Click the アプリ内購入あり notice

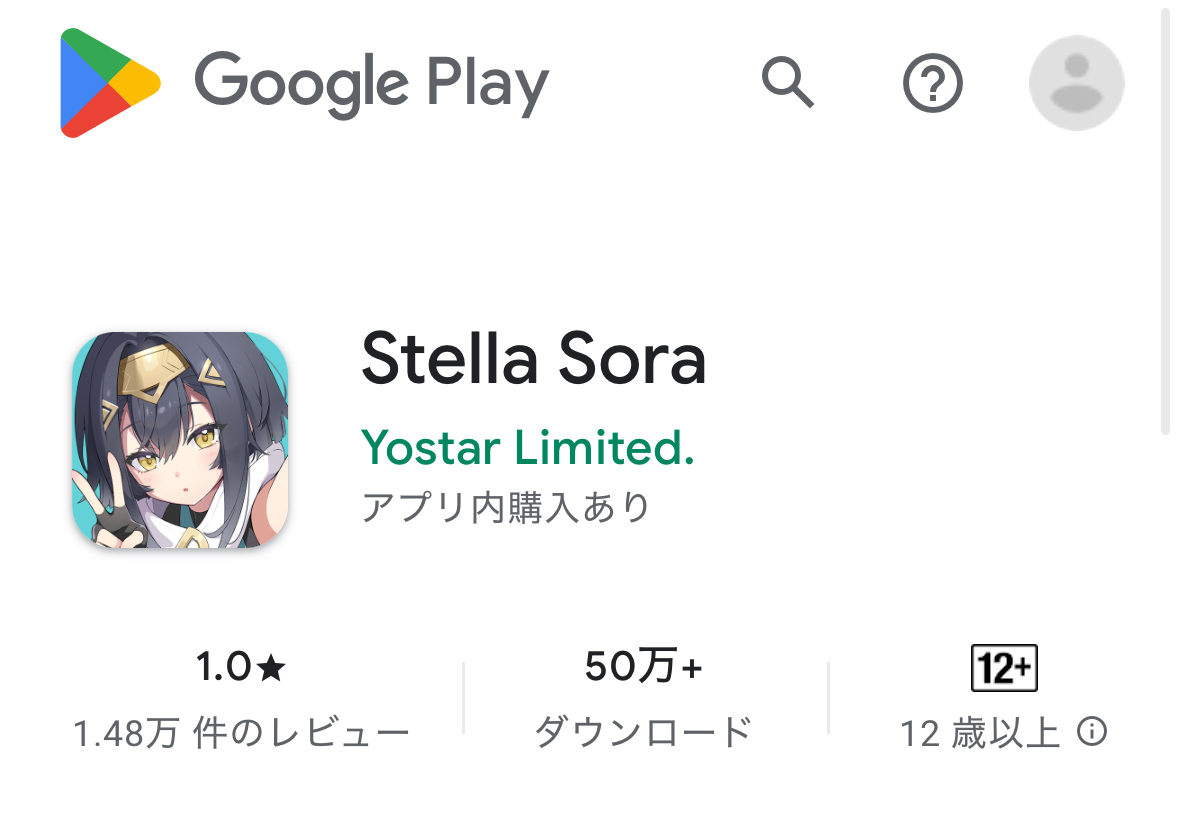click(506, 507)
